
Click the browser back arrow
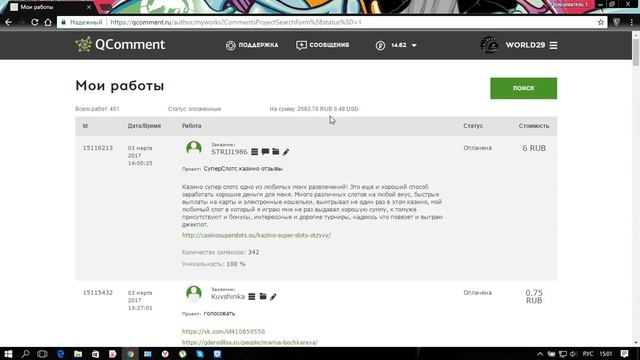tap(9, 22)
